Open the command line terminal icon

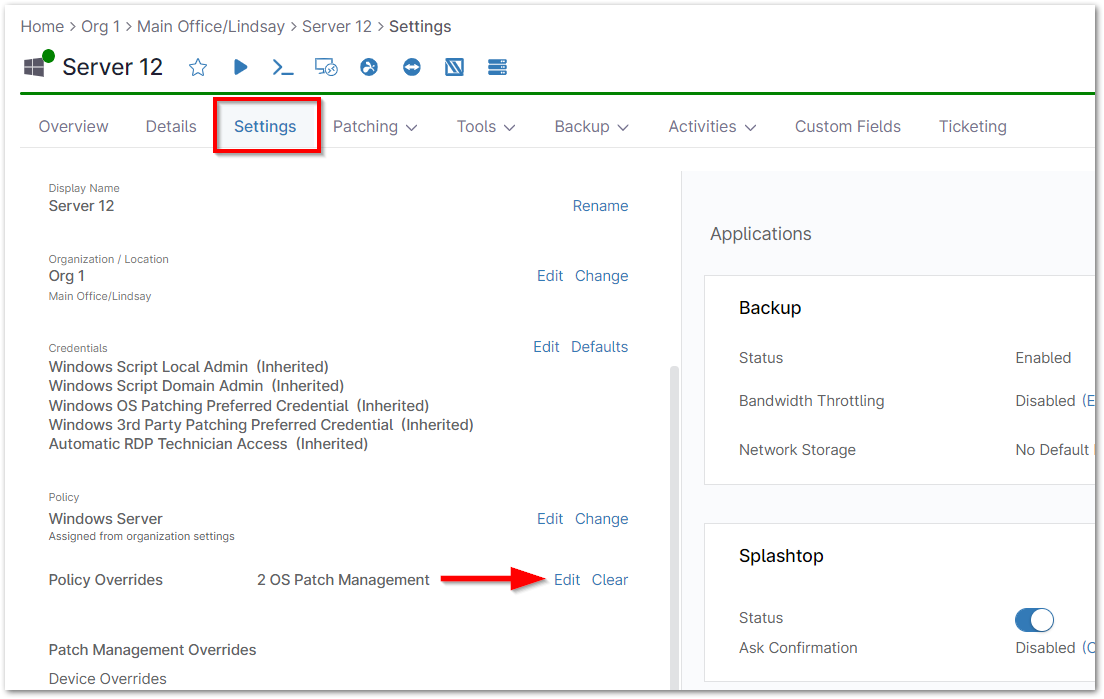[x=283, y=67]
